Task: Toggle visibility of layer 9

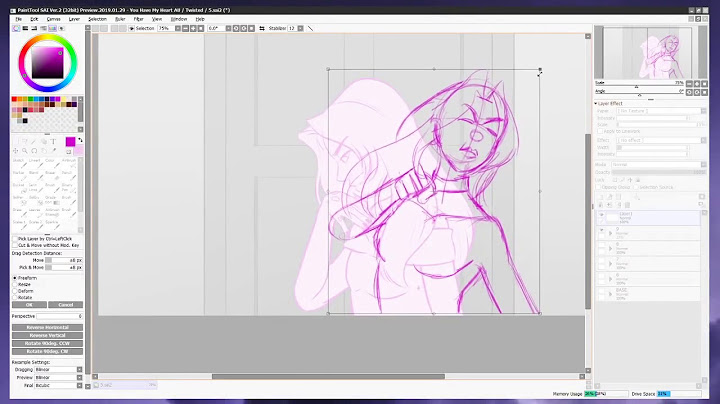Action: coord(601,230)
